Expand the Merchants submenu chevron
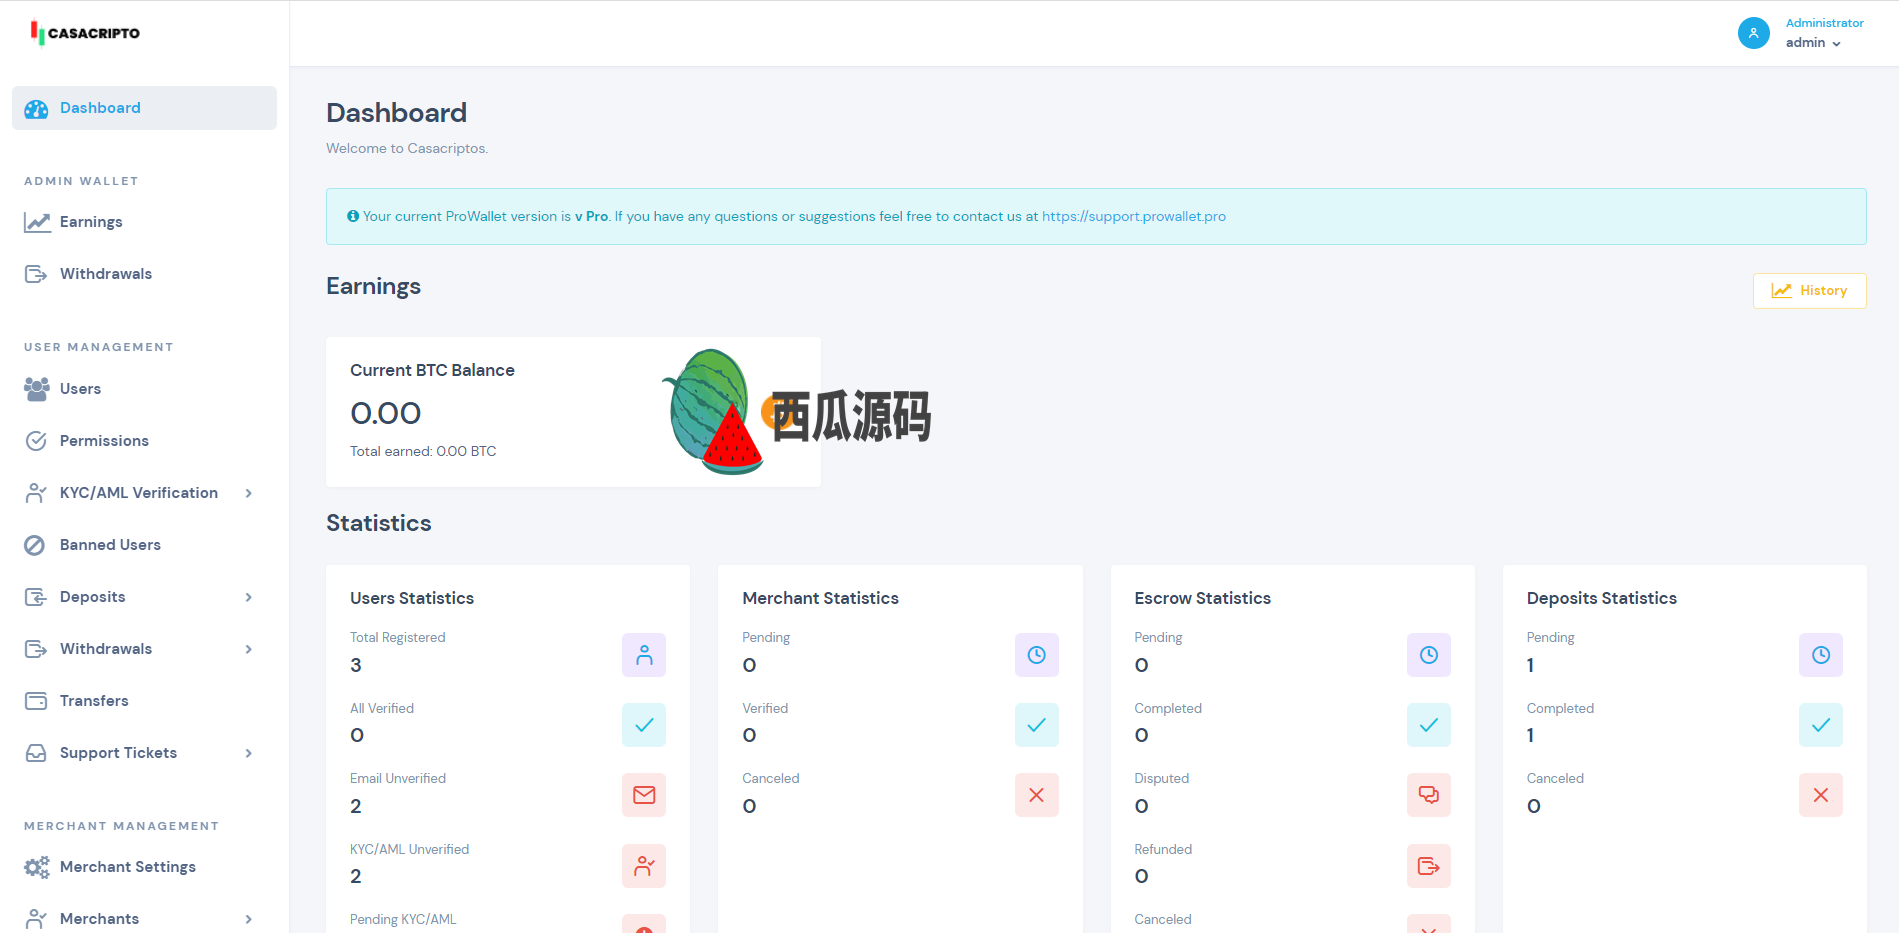 [x=249, y=919]
